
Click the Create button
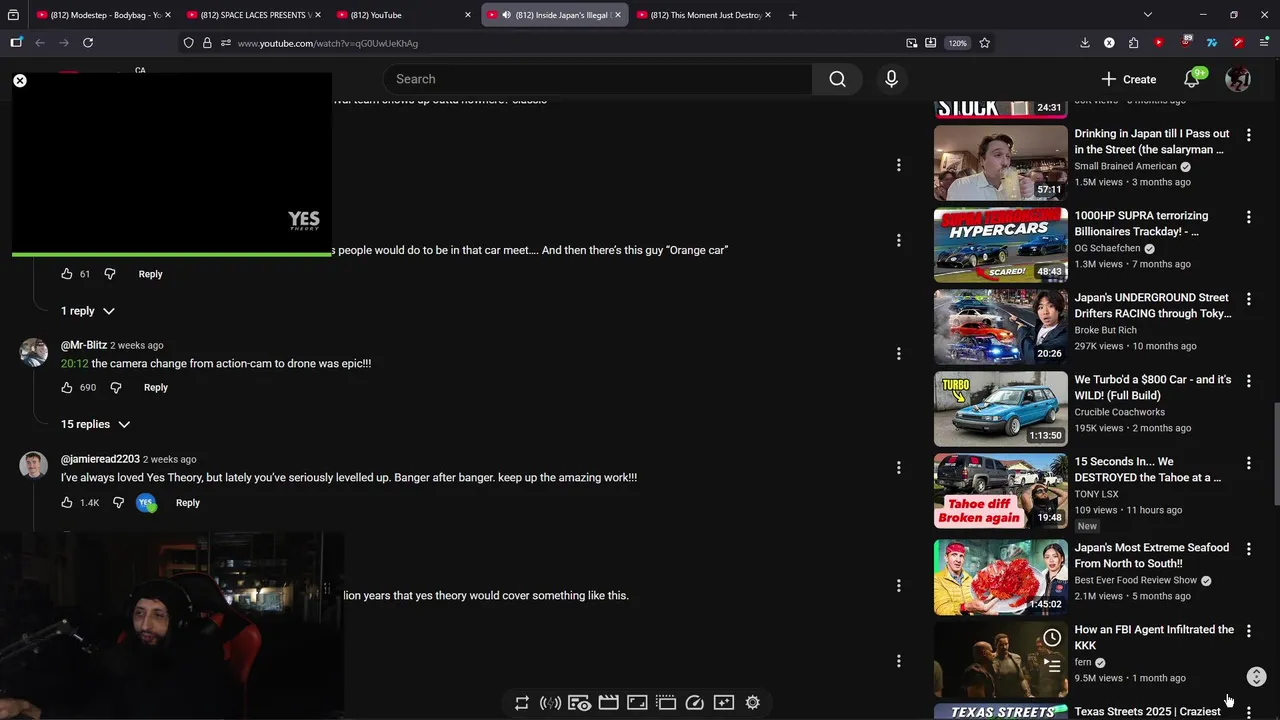(x=1129, y=79)
